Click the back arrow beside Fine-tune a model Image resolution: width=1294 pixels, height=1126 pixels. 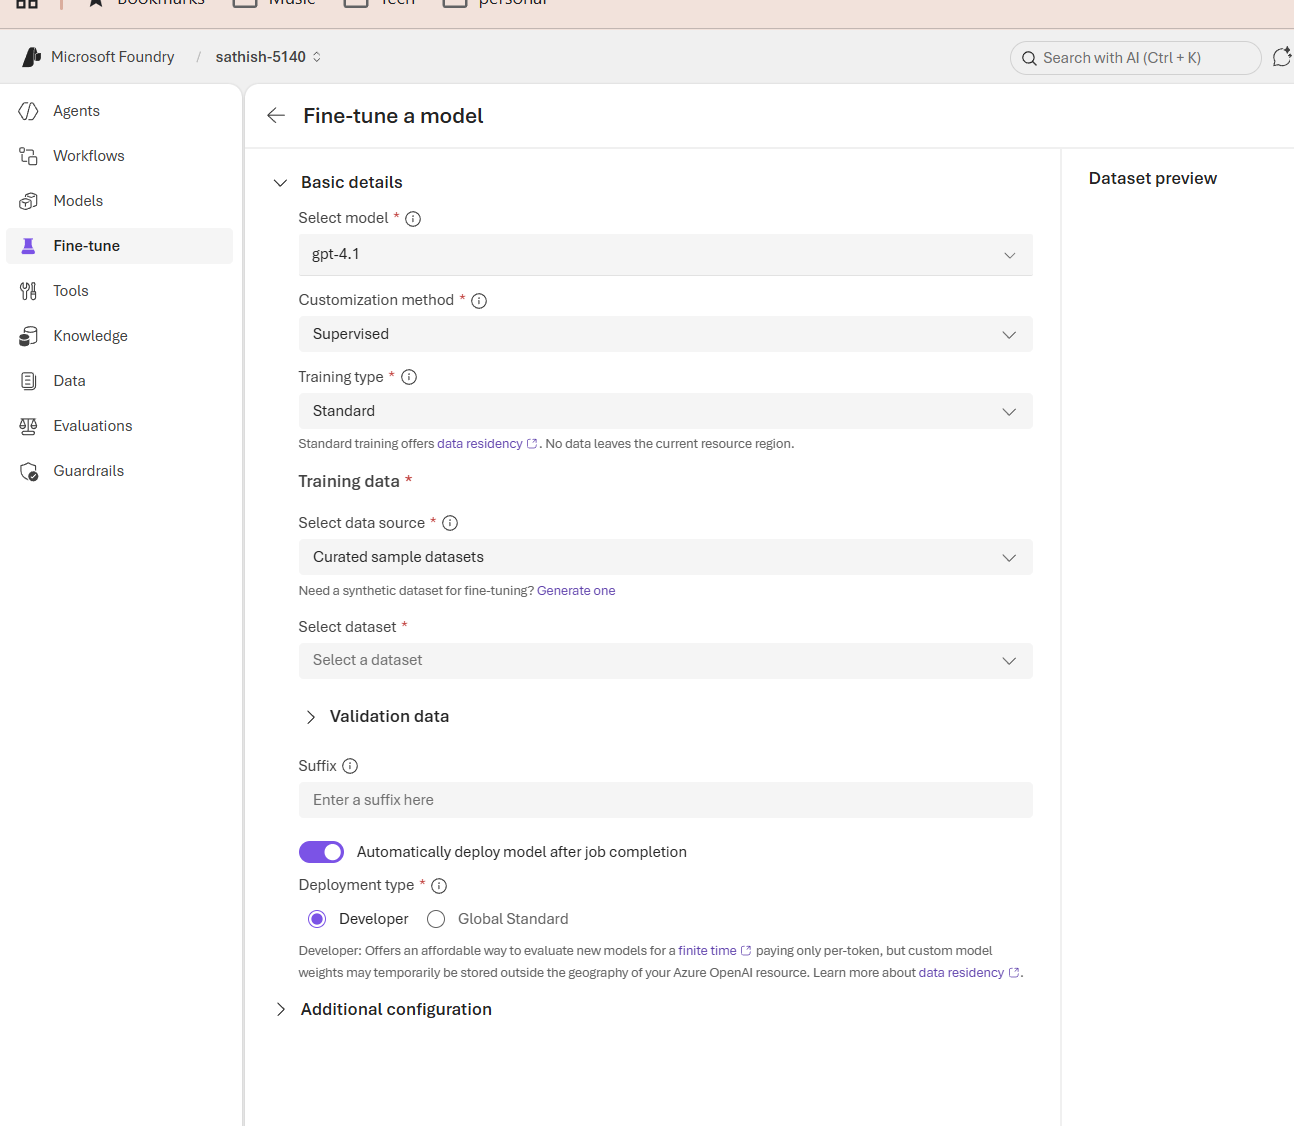tap(276, 116)
